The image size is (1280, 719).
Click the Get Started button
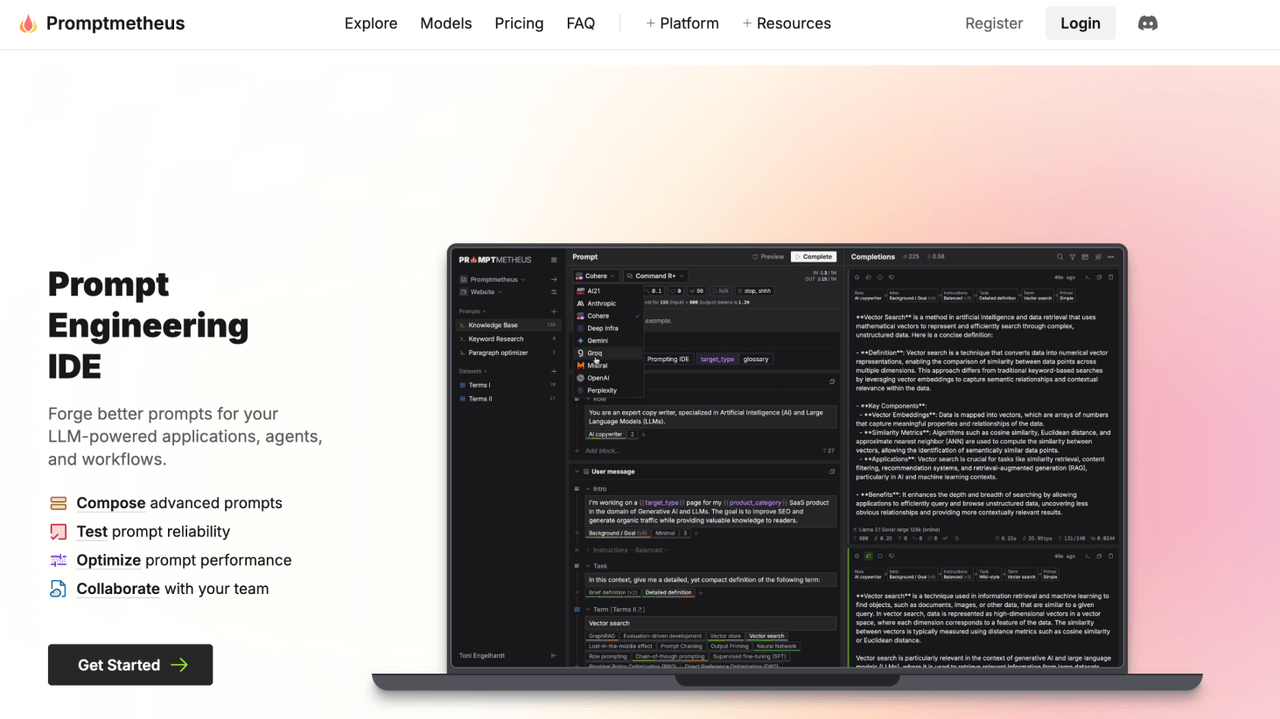130,664
